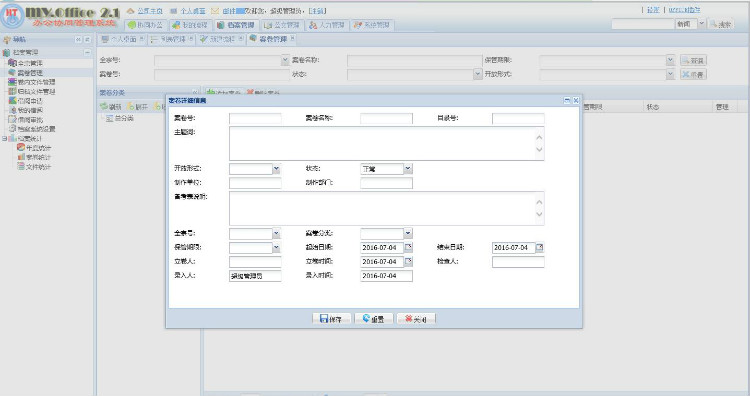Click the 公司主页 home link with house icon
750x396 pixels.
point(145,11)
